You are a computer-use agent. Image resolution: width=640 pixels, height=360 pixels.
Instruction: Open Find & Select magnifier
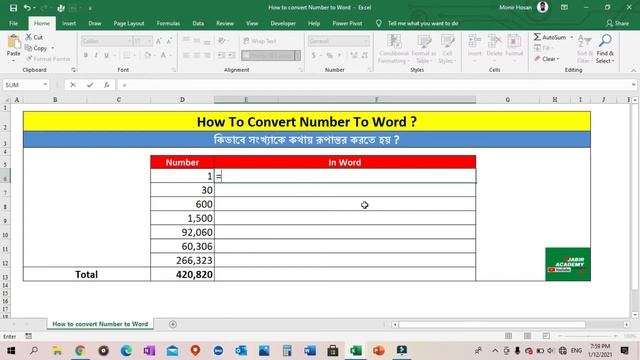(x=605, y=41)
